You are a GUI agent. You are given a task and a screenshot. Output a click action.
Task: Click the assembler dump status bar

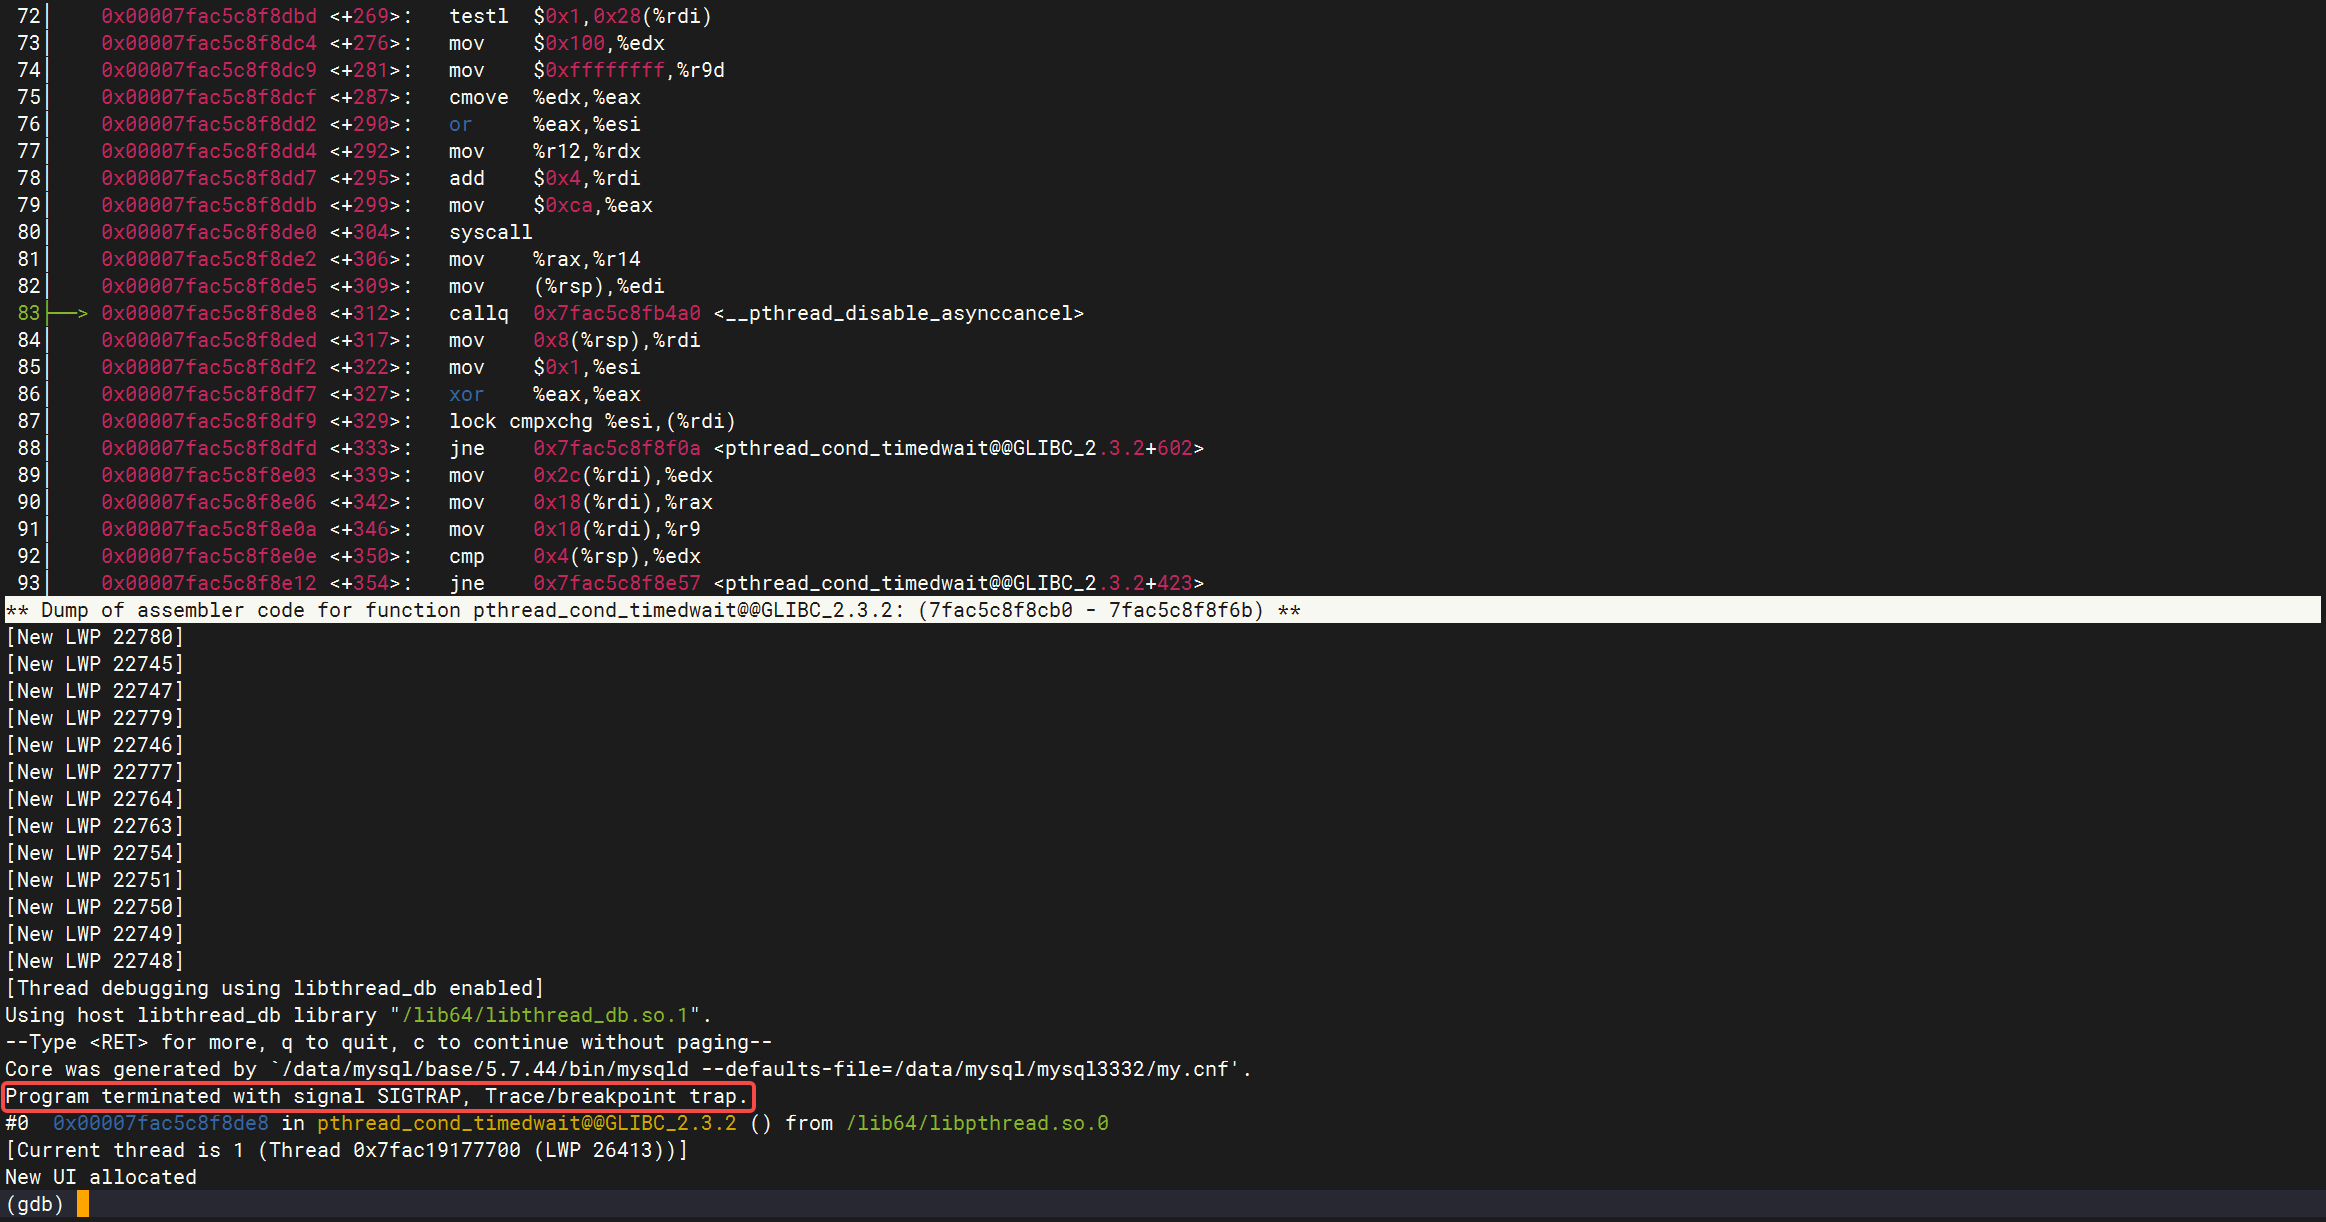[652, 611]
